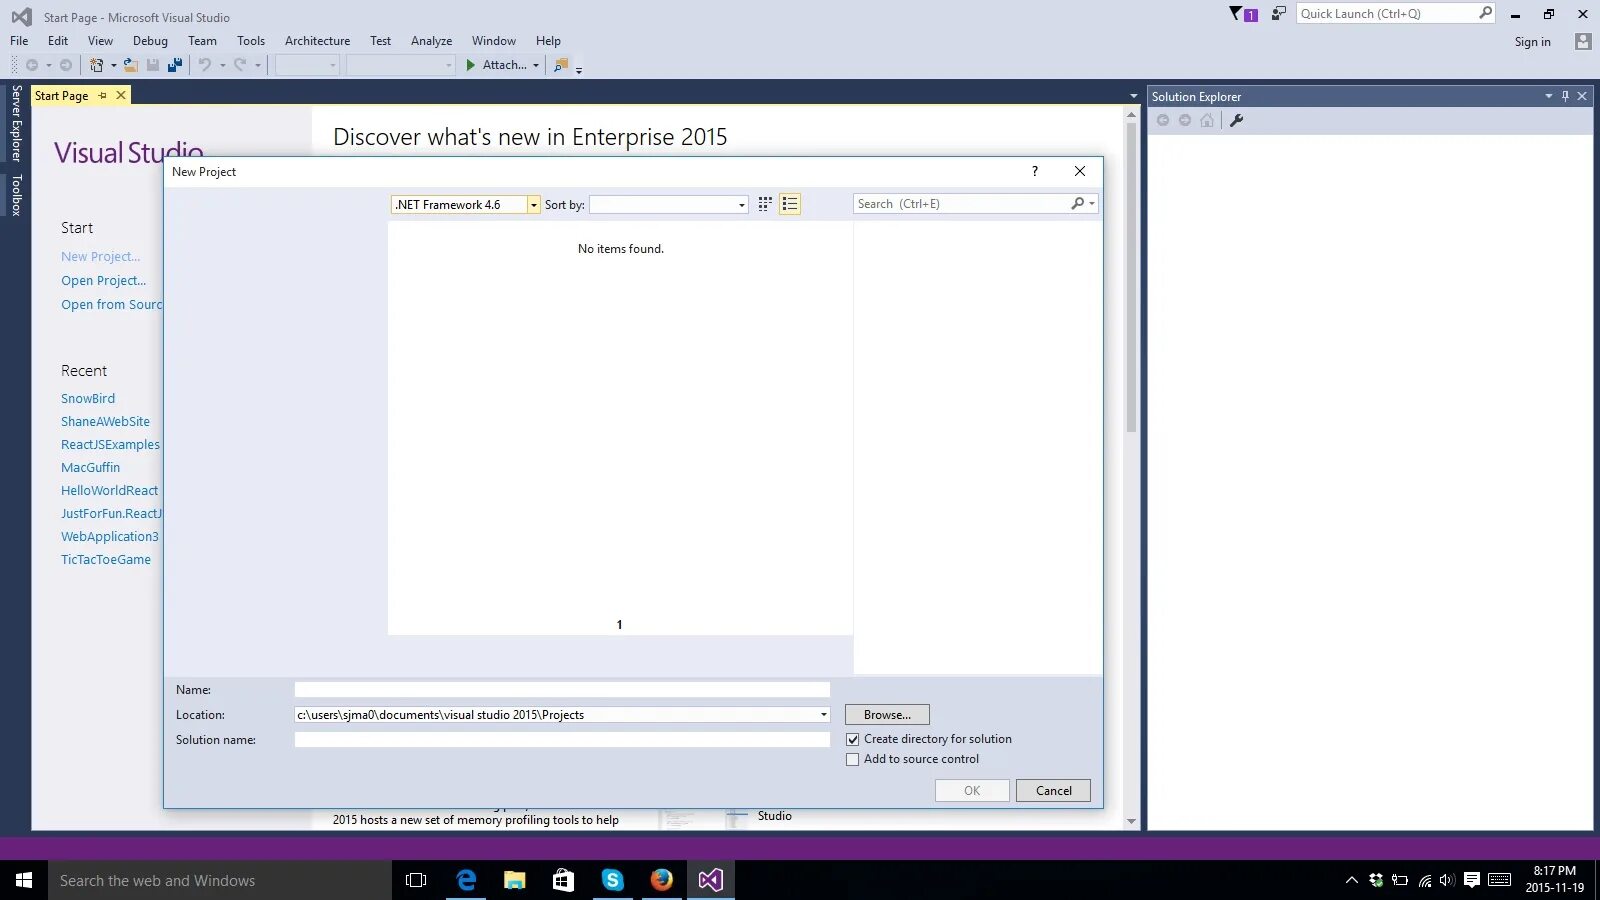Click the Quick Launch magnifier icon
Image resolution: width=1600 pixels, height=900 pixels.
[x=1486, y=13]
